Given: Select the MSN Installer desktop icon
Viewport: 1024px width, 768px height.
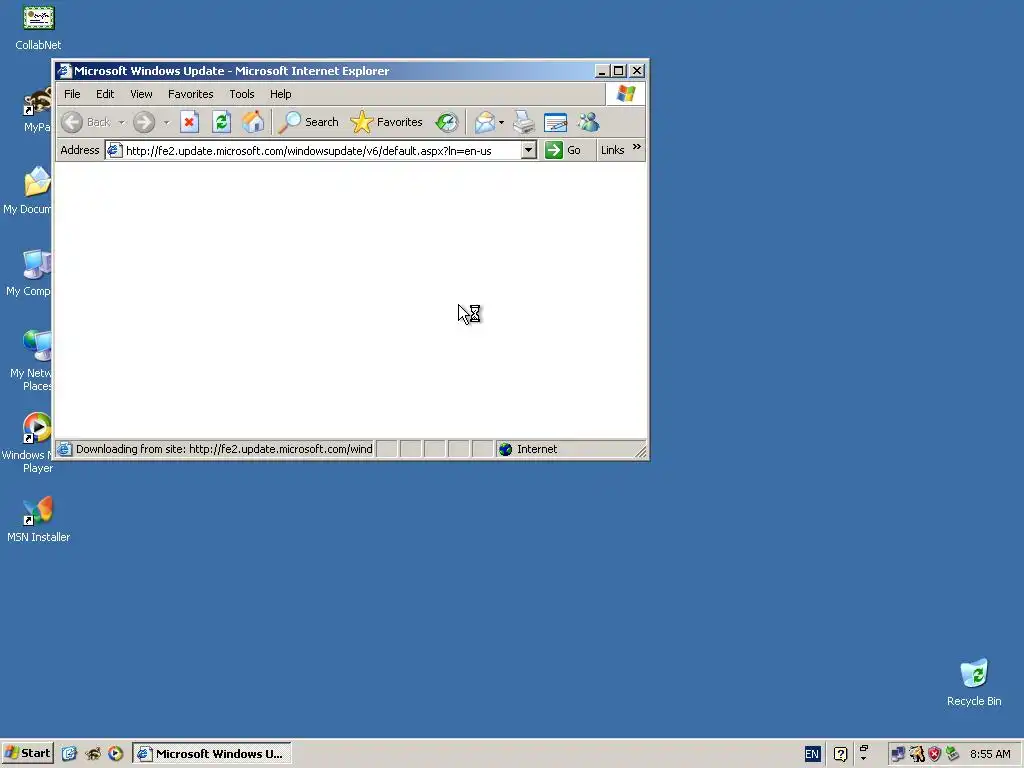Looking at the screenshot, I should (x=39, y=519).
